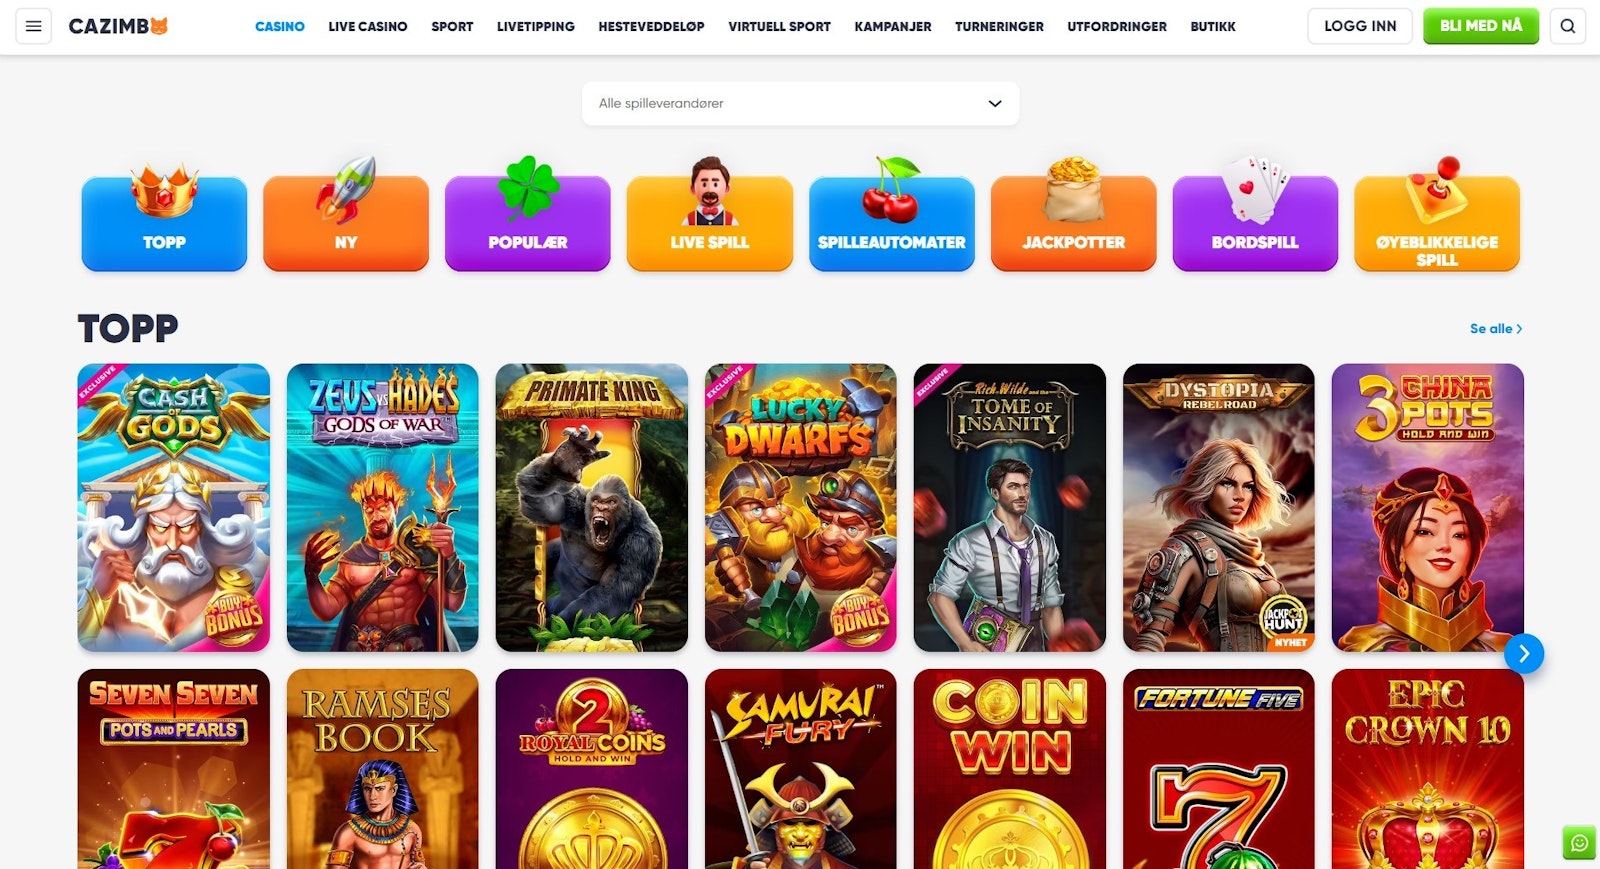Go to the TURNERINGER menu item
The width and height of the screenshot is (1600, 869).
pos(999,27)
